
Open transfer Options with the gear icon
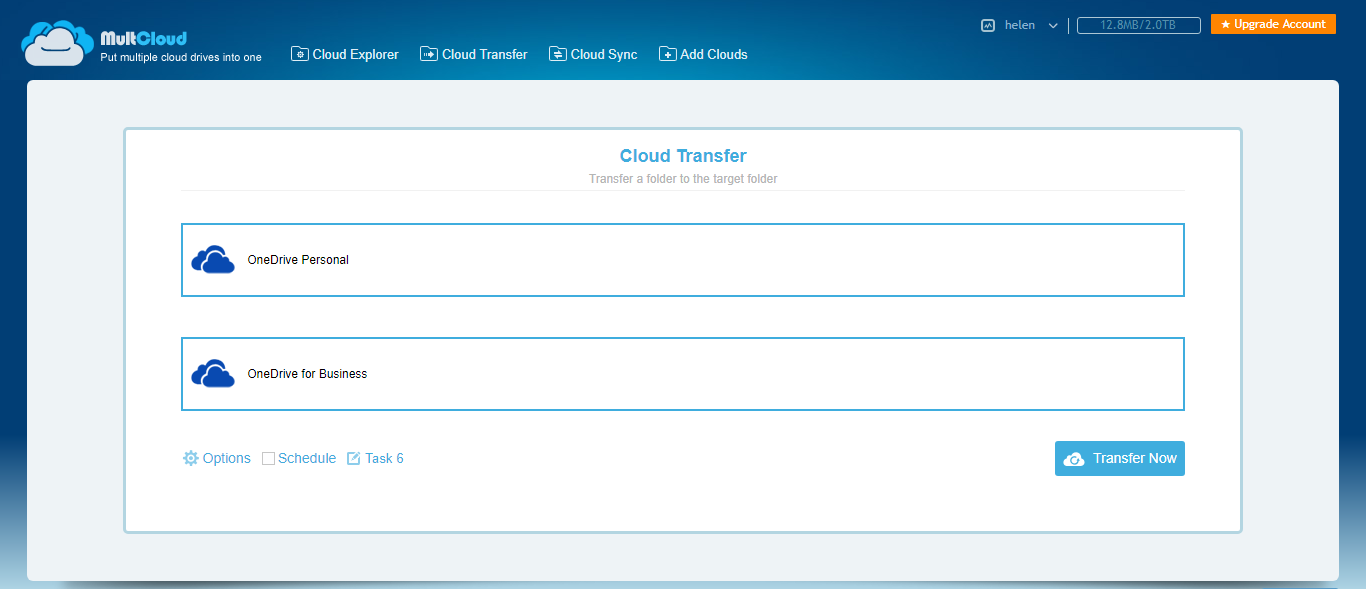coord(191,458)
